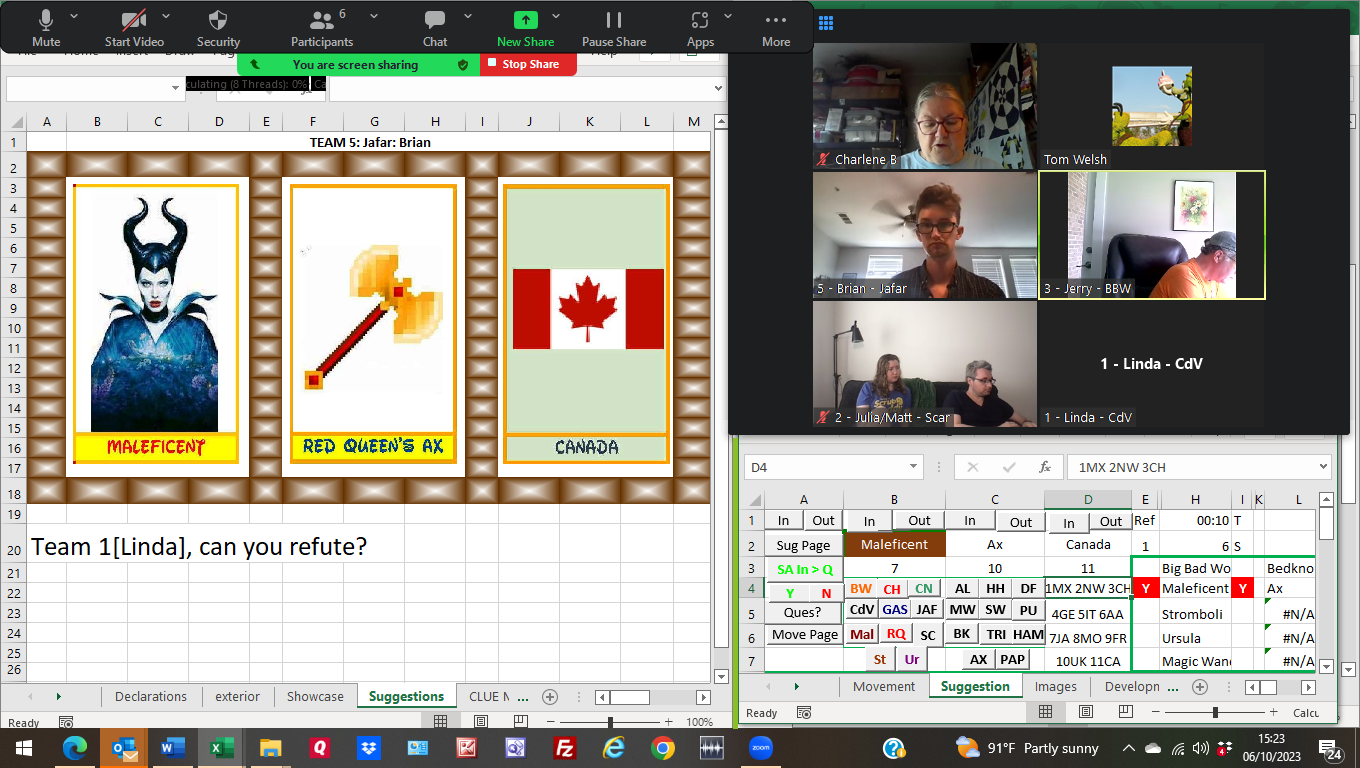Add a new sheet in the right workbook

1200,686
